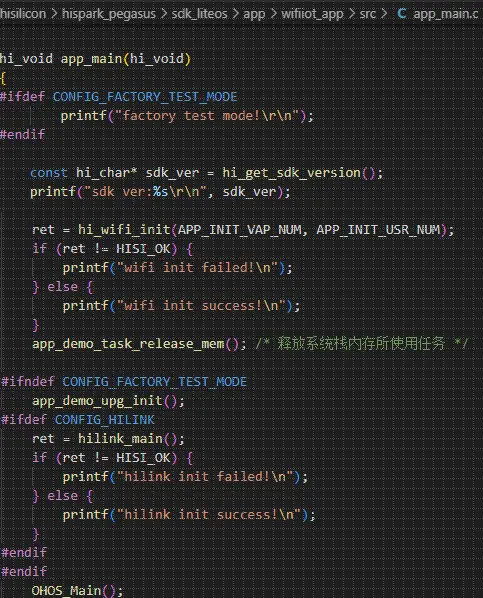Expand the chevron between app and wifiiot_app
483x598 pixels.
point(273,14)
